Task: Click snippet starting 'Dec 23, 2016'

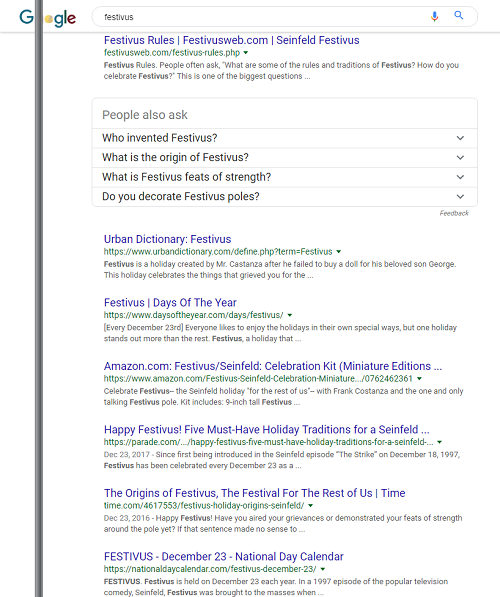Action: [283, 524]
